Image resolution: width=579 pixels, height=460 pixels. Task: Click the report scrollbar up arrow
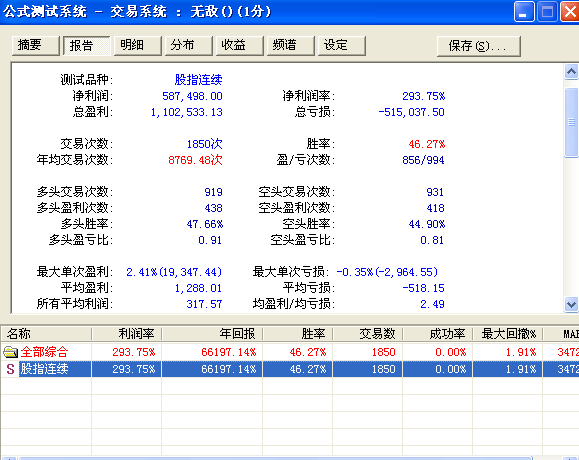tap(571, 72)
